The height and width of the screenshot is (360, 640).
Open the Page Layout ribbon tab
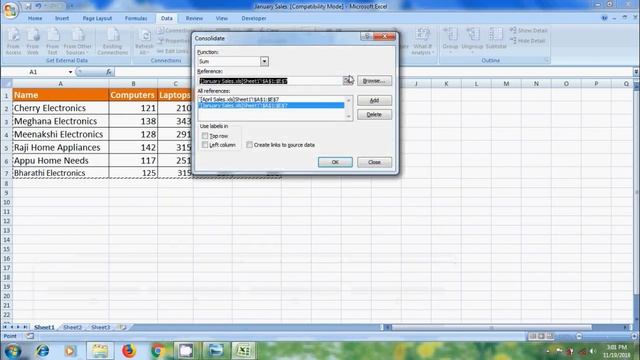pos(97,18)
